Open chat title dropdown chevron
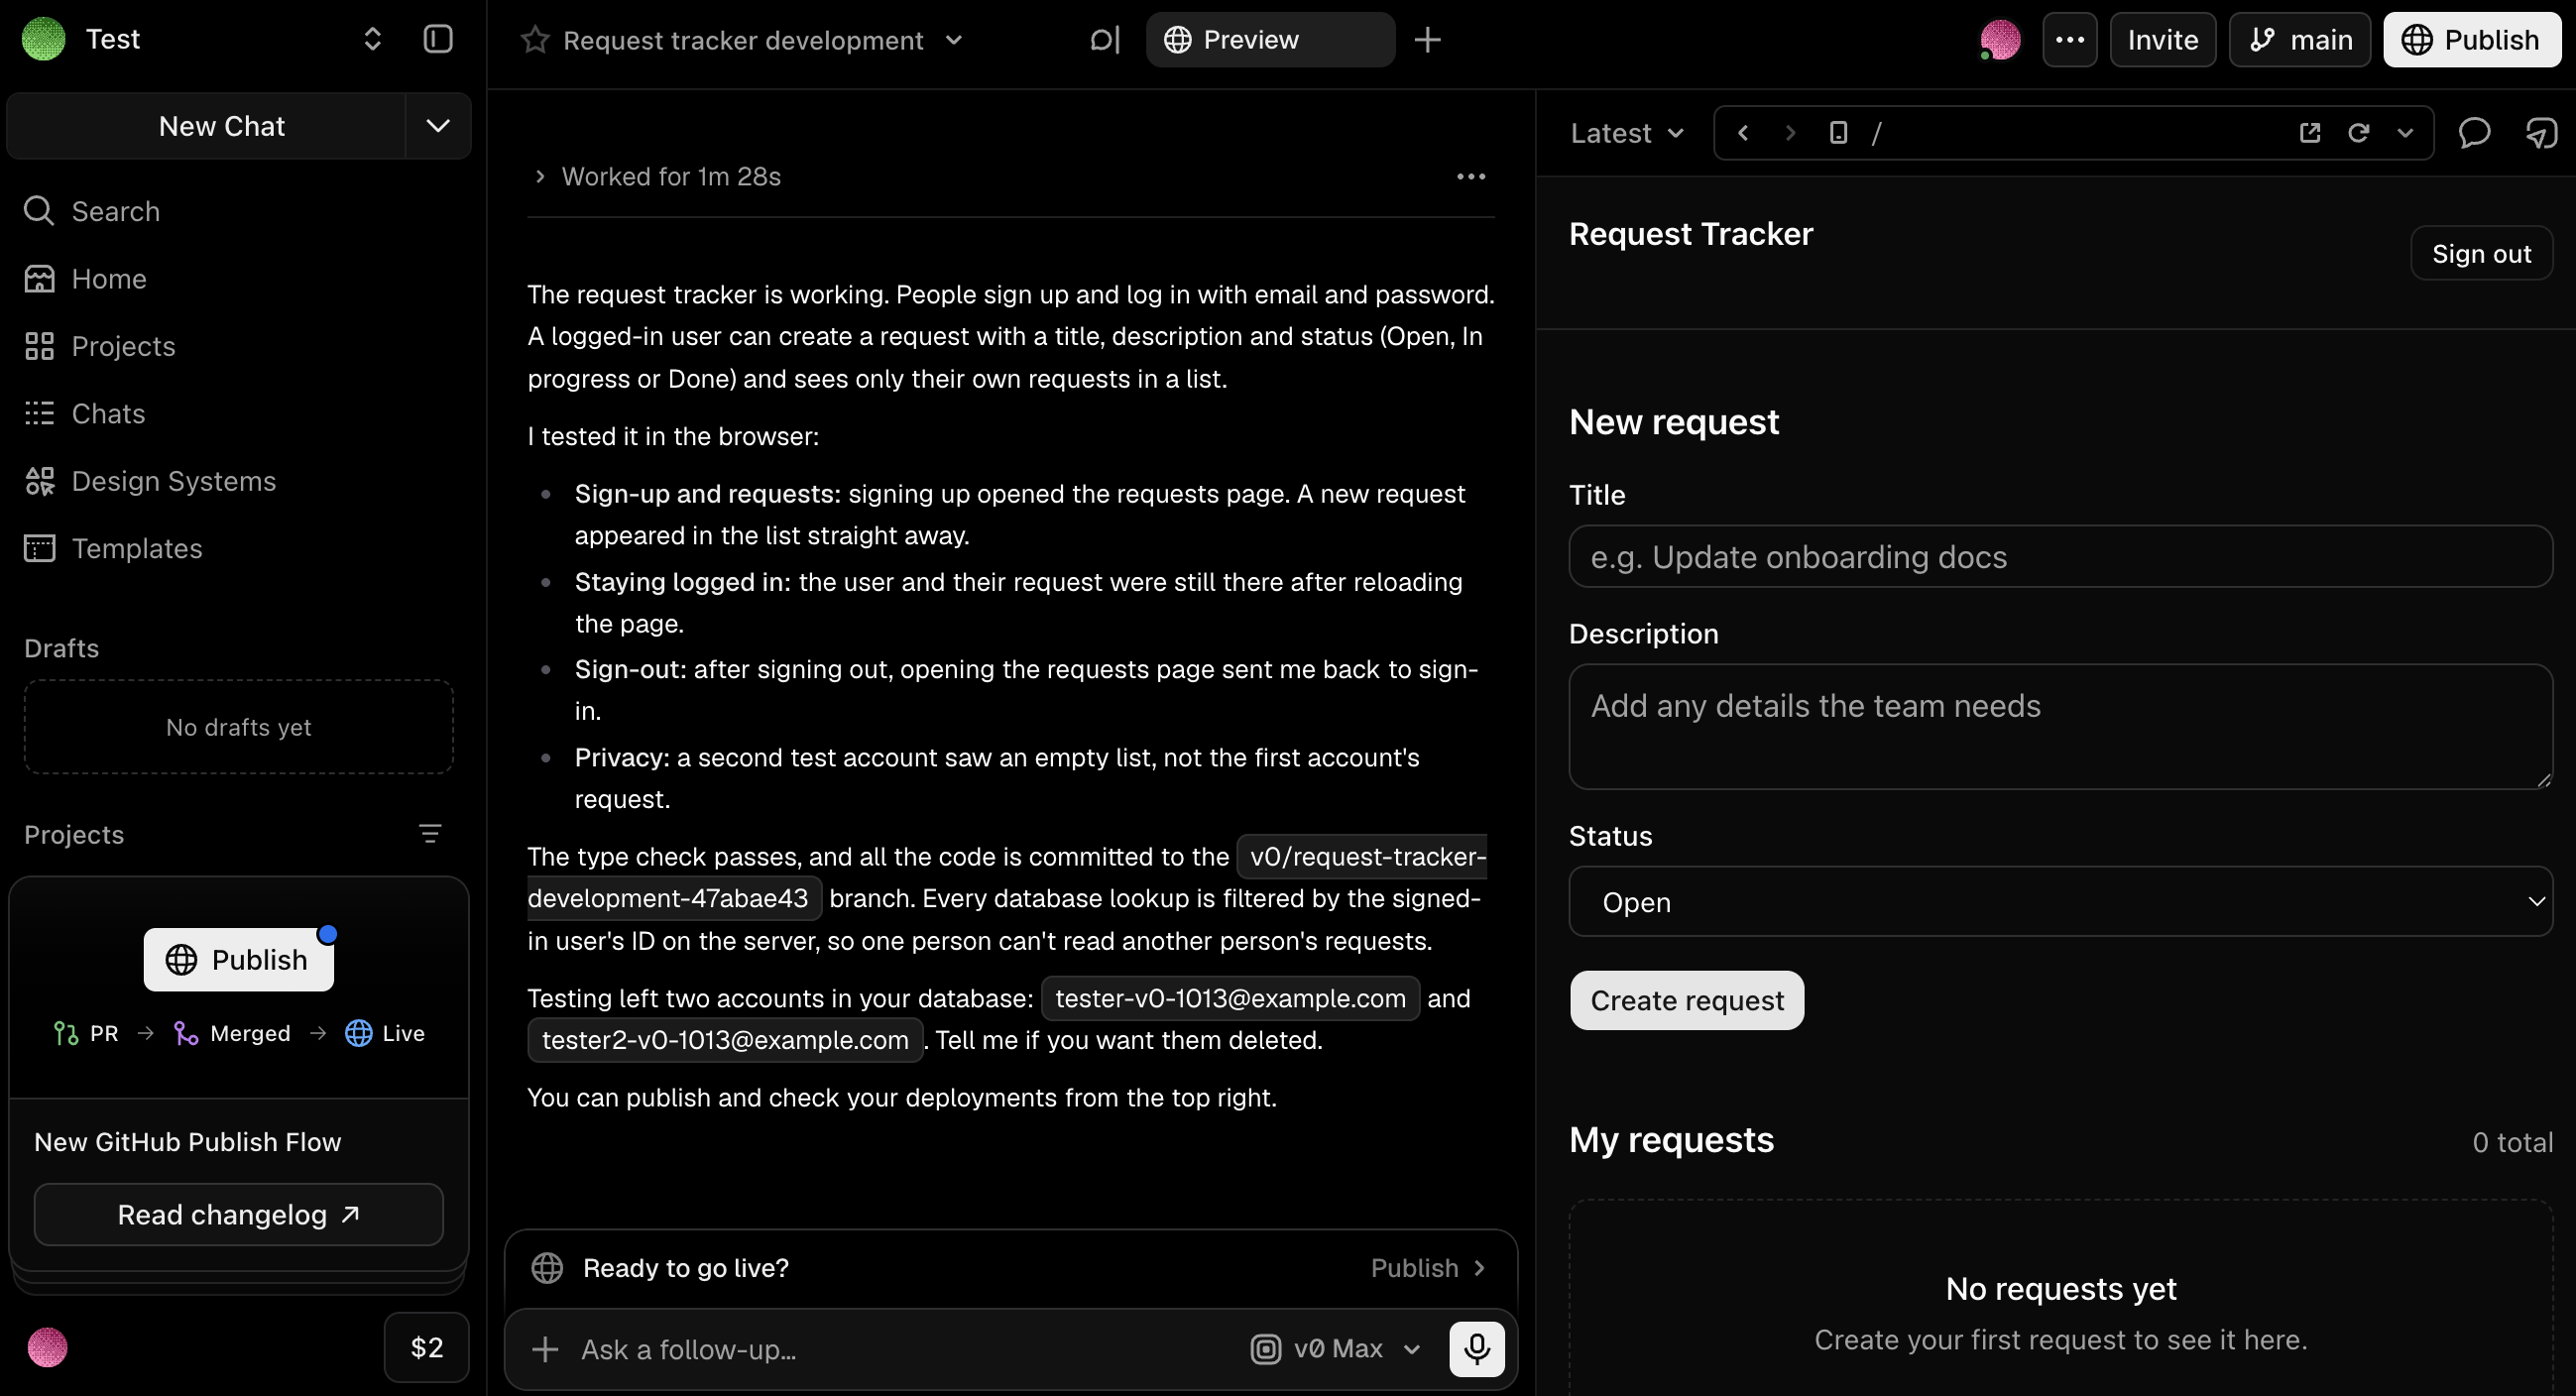This screenshot has width=2576, height=1396. click(x=954, y=40)
